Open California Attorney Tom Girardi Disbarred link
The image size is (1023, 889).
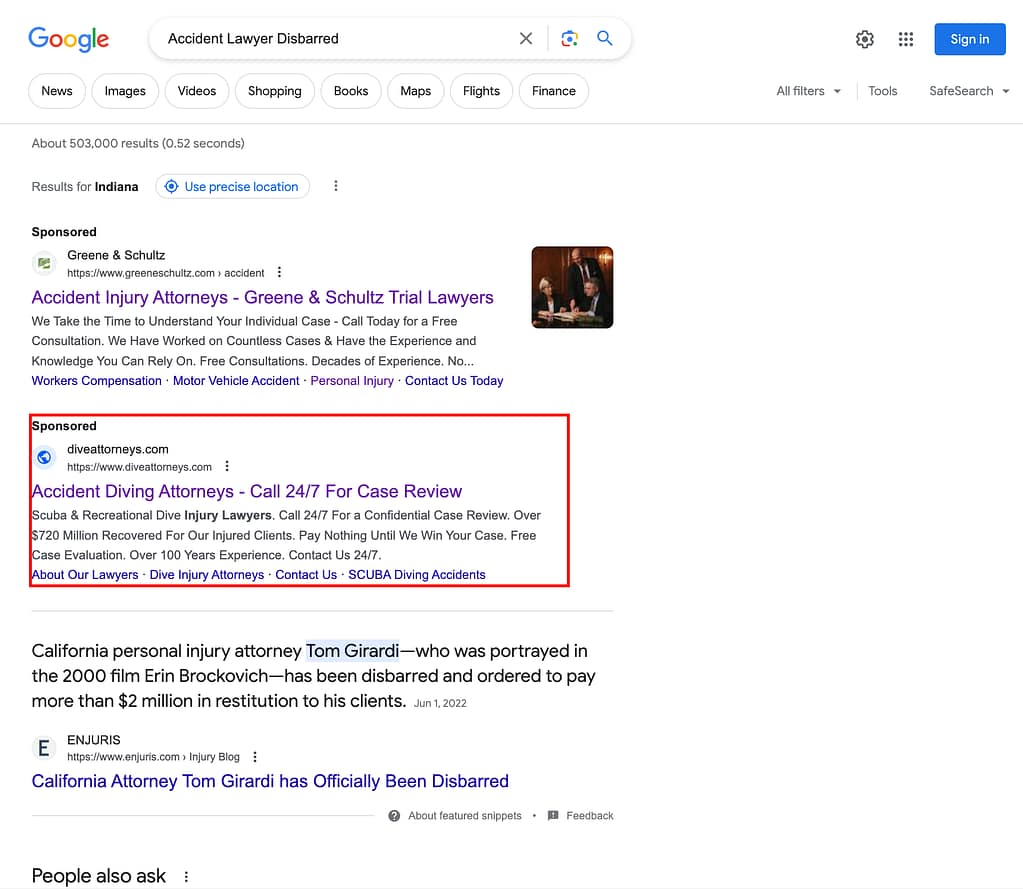coord(270,781)
